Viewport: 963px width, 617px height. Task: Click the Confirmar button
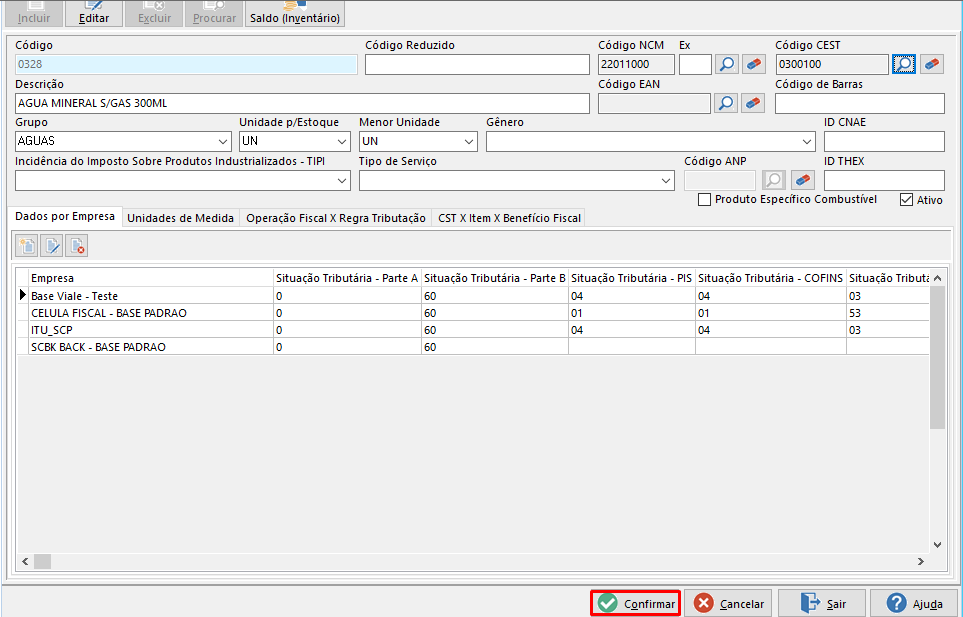pyautogui.click(x=636, y=603)
